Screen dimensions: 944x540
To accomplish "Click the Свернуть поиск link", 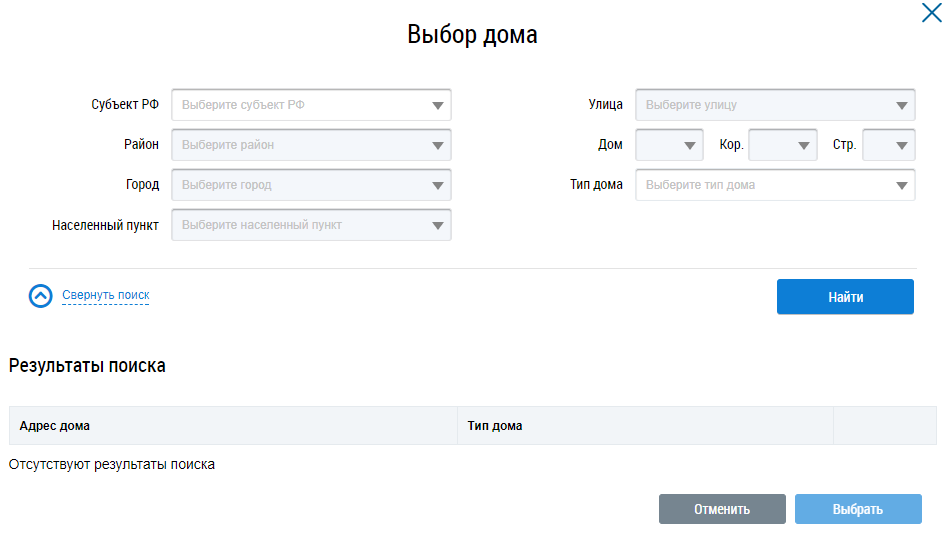I will (105, 295).
